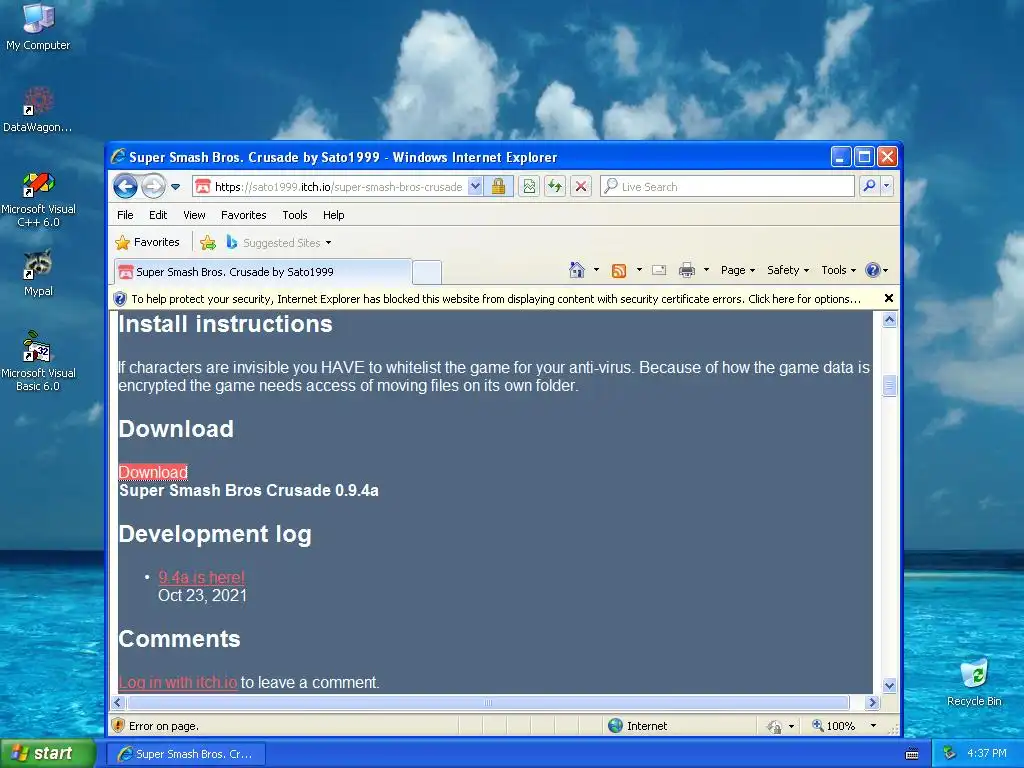Click the network tray icon near clock
This screenshot has width=1024, height=768.
(x=949, y=753)
